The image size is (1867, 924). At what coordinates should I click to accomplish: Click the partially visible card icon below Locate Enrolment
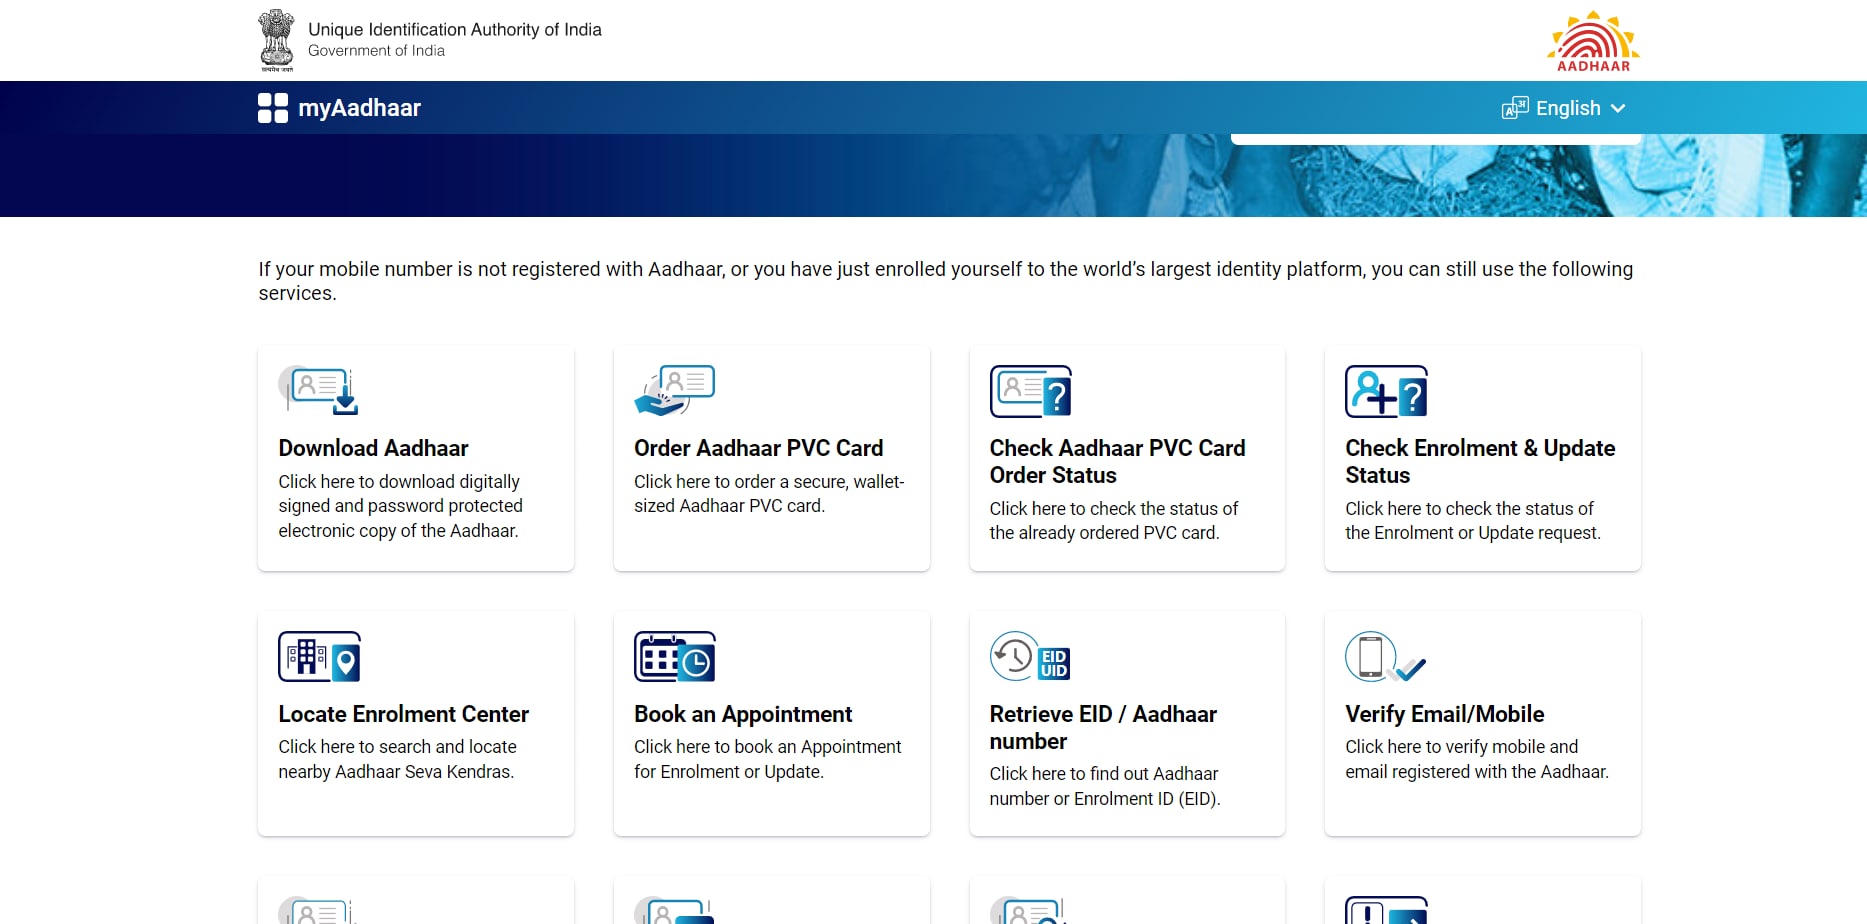(x=318, y=910)
